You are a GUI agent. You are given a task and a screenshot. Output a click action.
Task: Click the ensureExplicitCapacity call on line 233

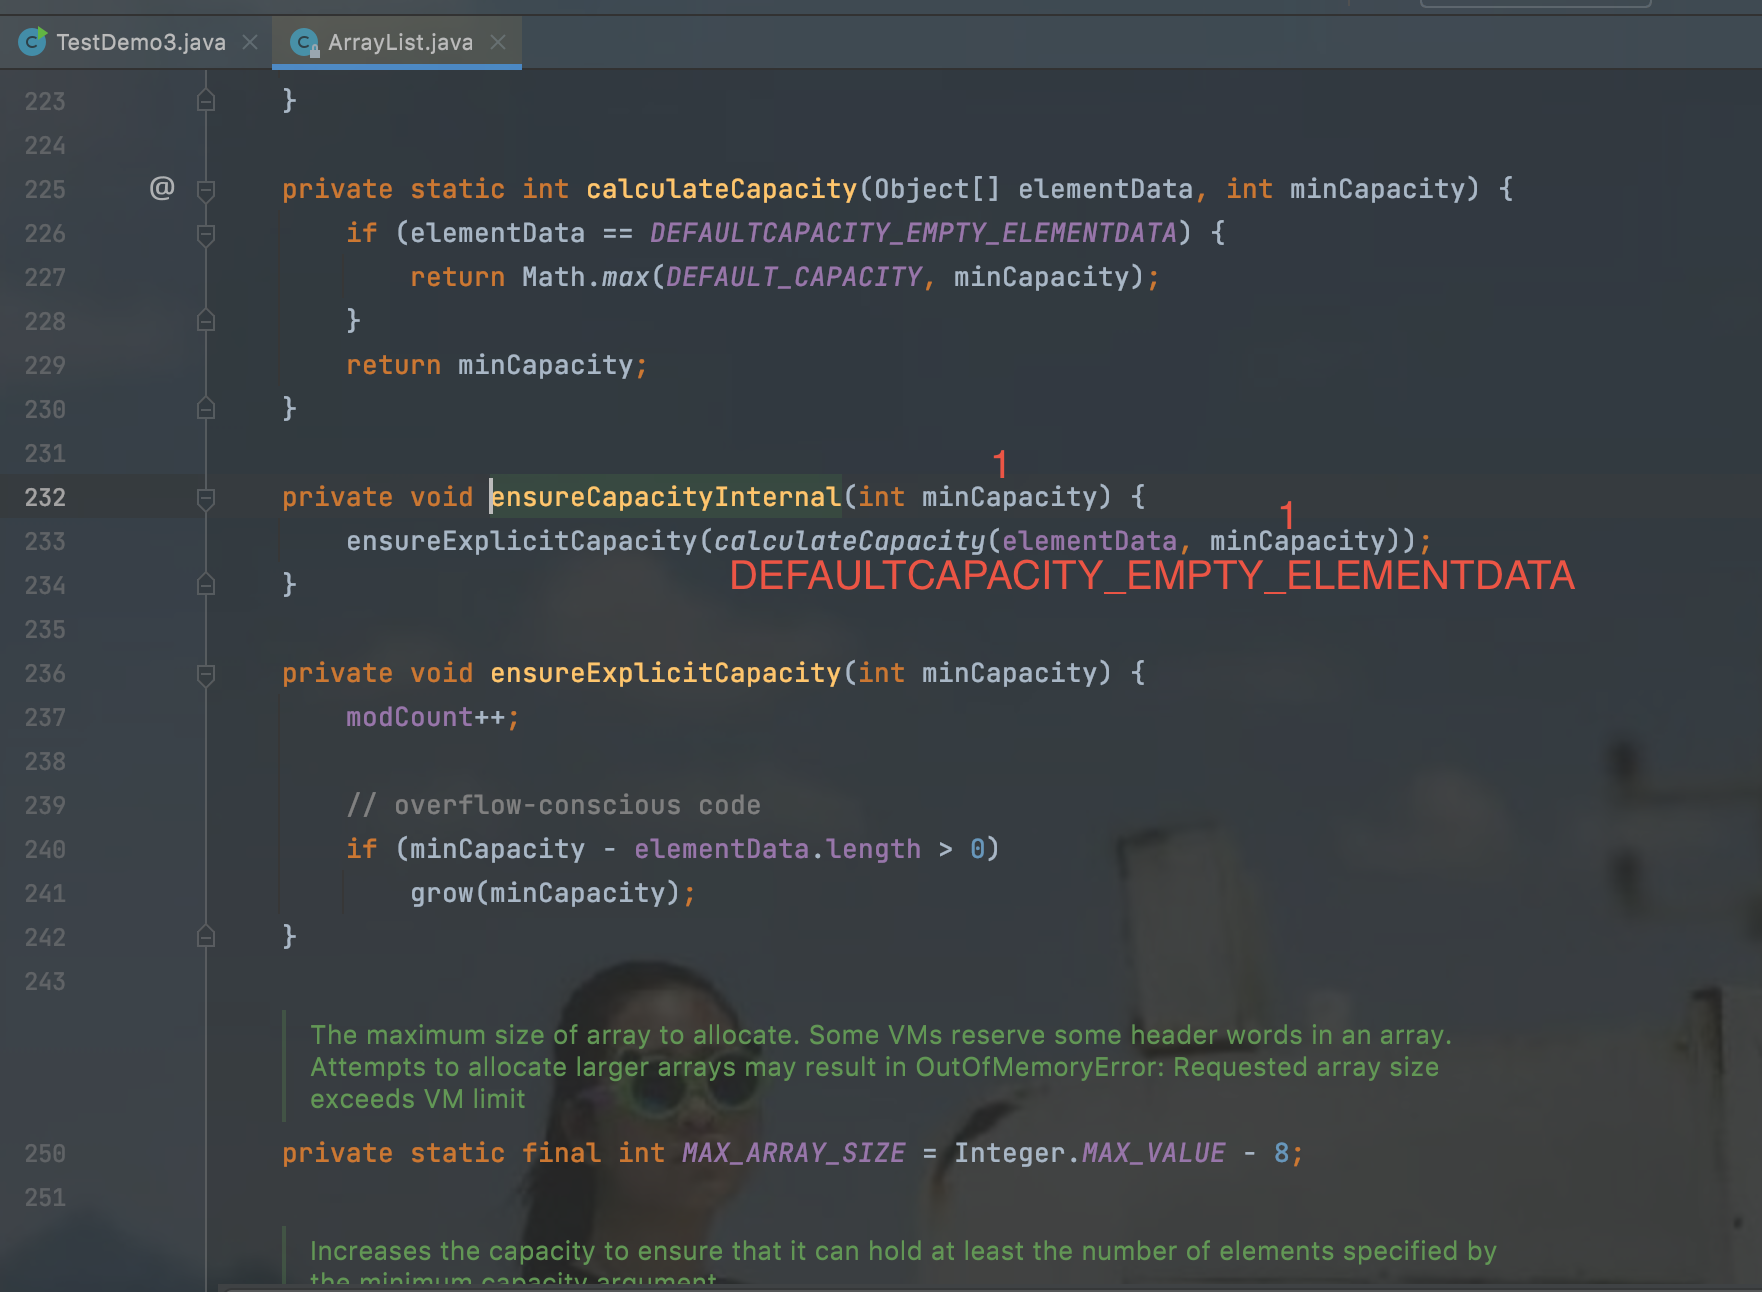pyautogui.click(x=522, y=541)
